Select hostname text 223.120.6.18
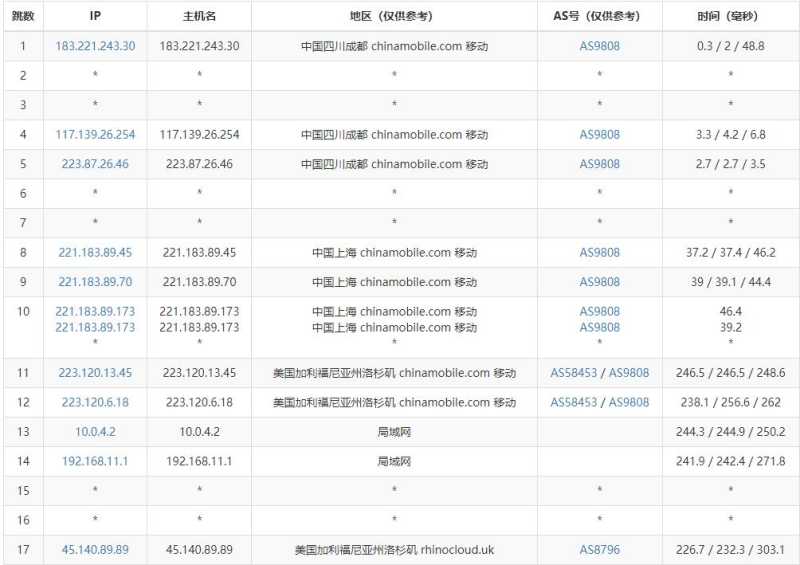The image size is (800, 565). pos(199,402)
